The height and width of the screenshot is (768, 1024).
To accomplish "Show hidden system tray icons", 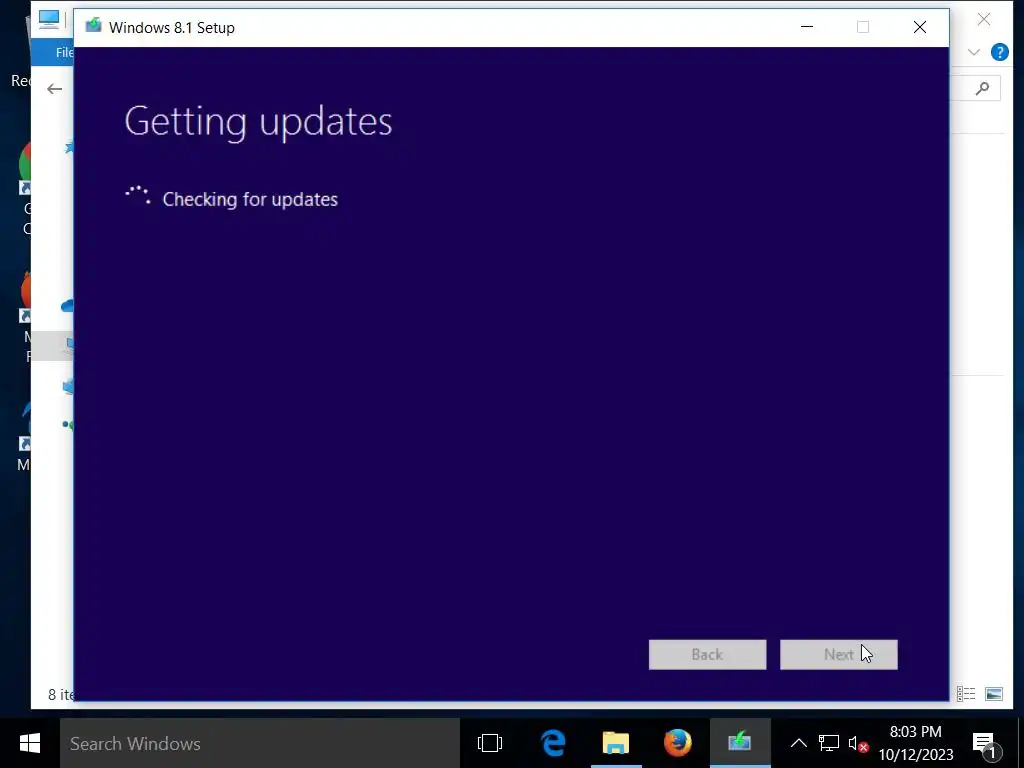I will point(798,743).
